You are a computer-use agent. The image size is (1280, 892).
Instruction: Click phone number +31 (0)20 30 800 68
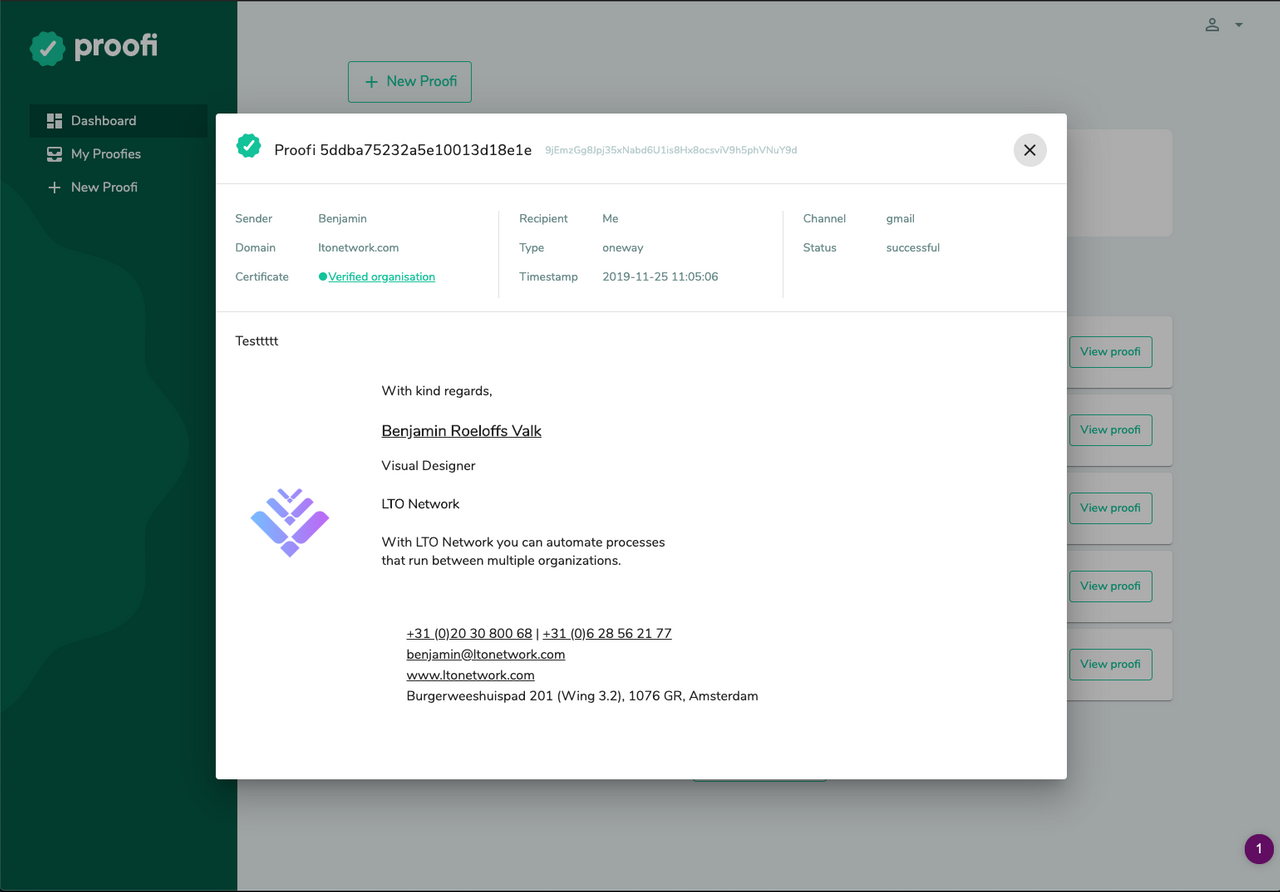[469, 634]
